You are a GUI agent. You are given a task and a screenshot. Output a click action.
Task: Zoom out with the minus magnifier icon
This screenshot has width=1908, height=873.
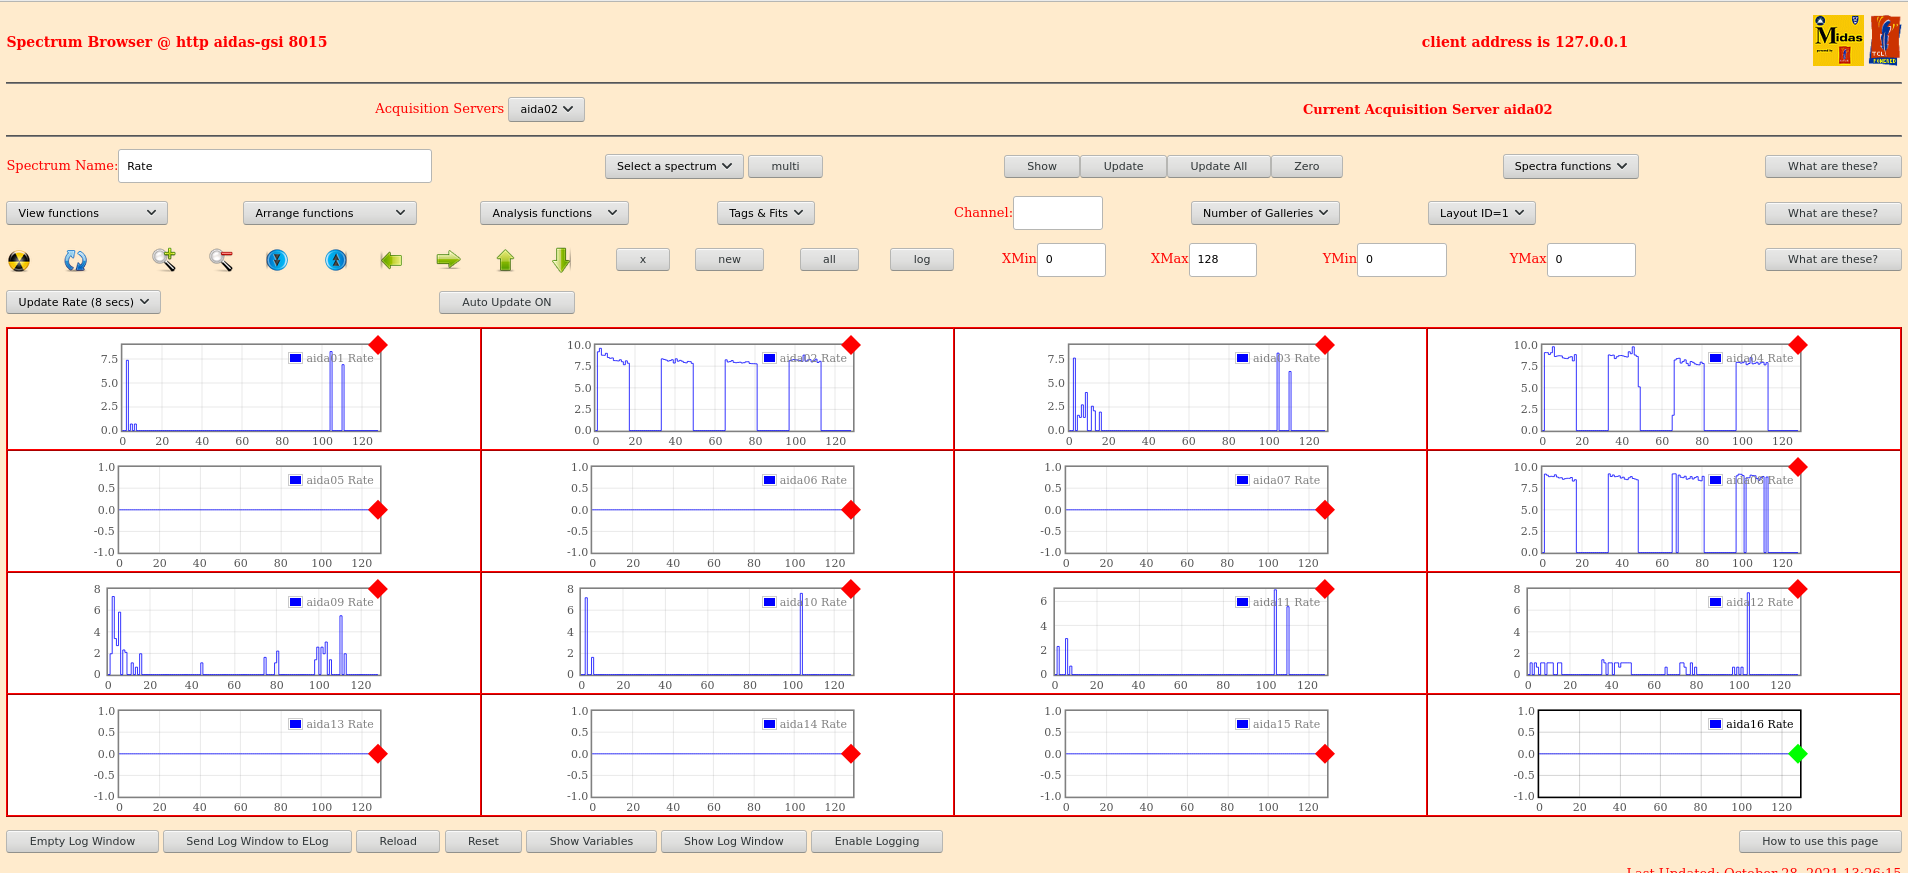[x=221, y=260]
